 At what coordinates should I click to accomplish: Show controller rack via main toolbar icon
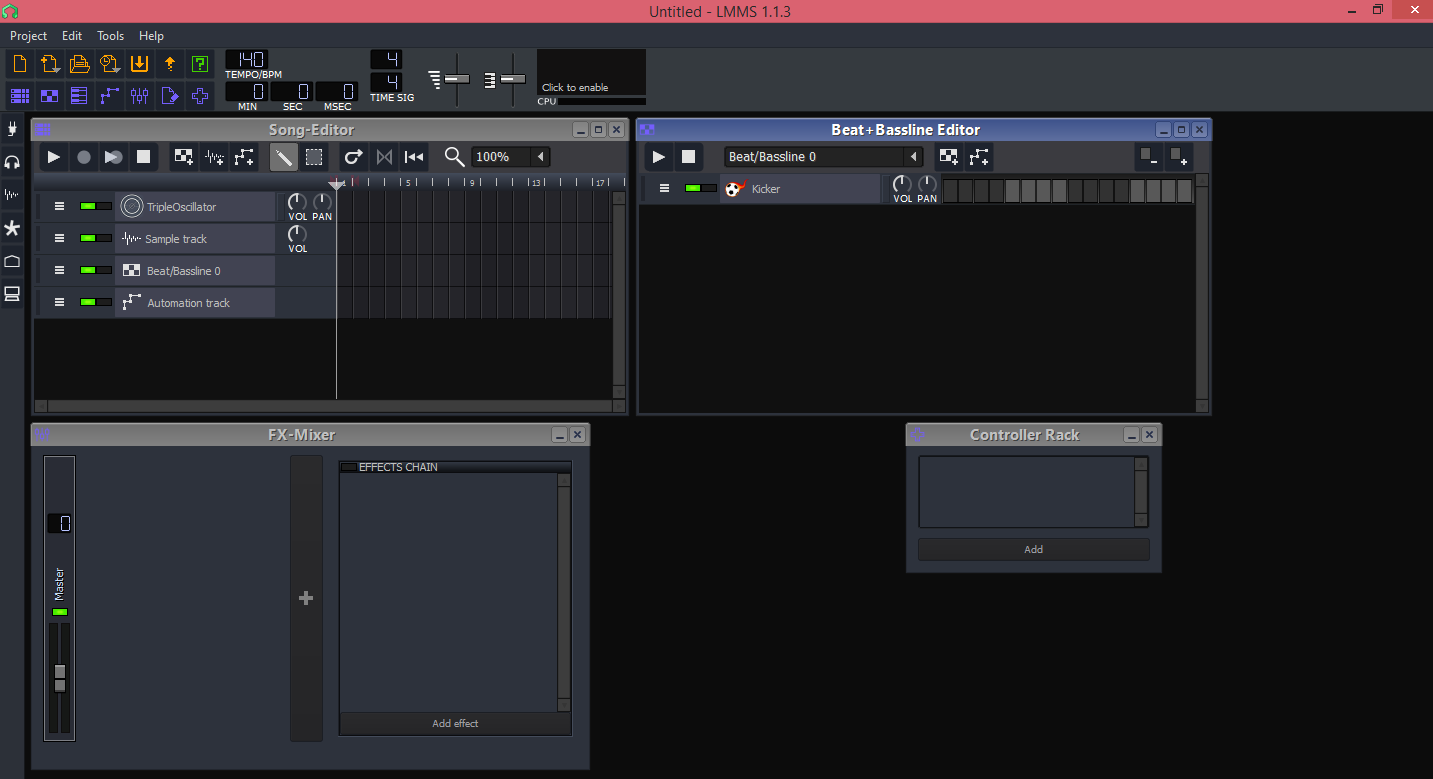click(200, 96)
